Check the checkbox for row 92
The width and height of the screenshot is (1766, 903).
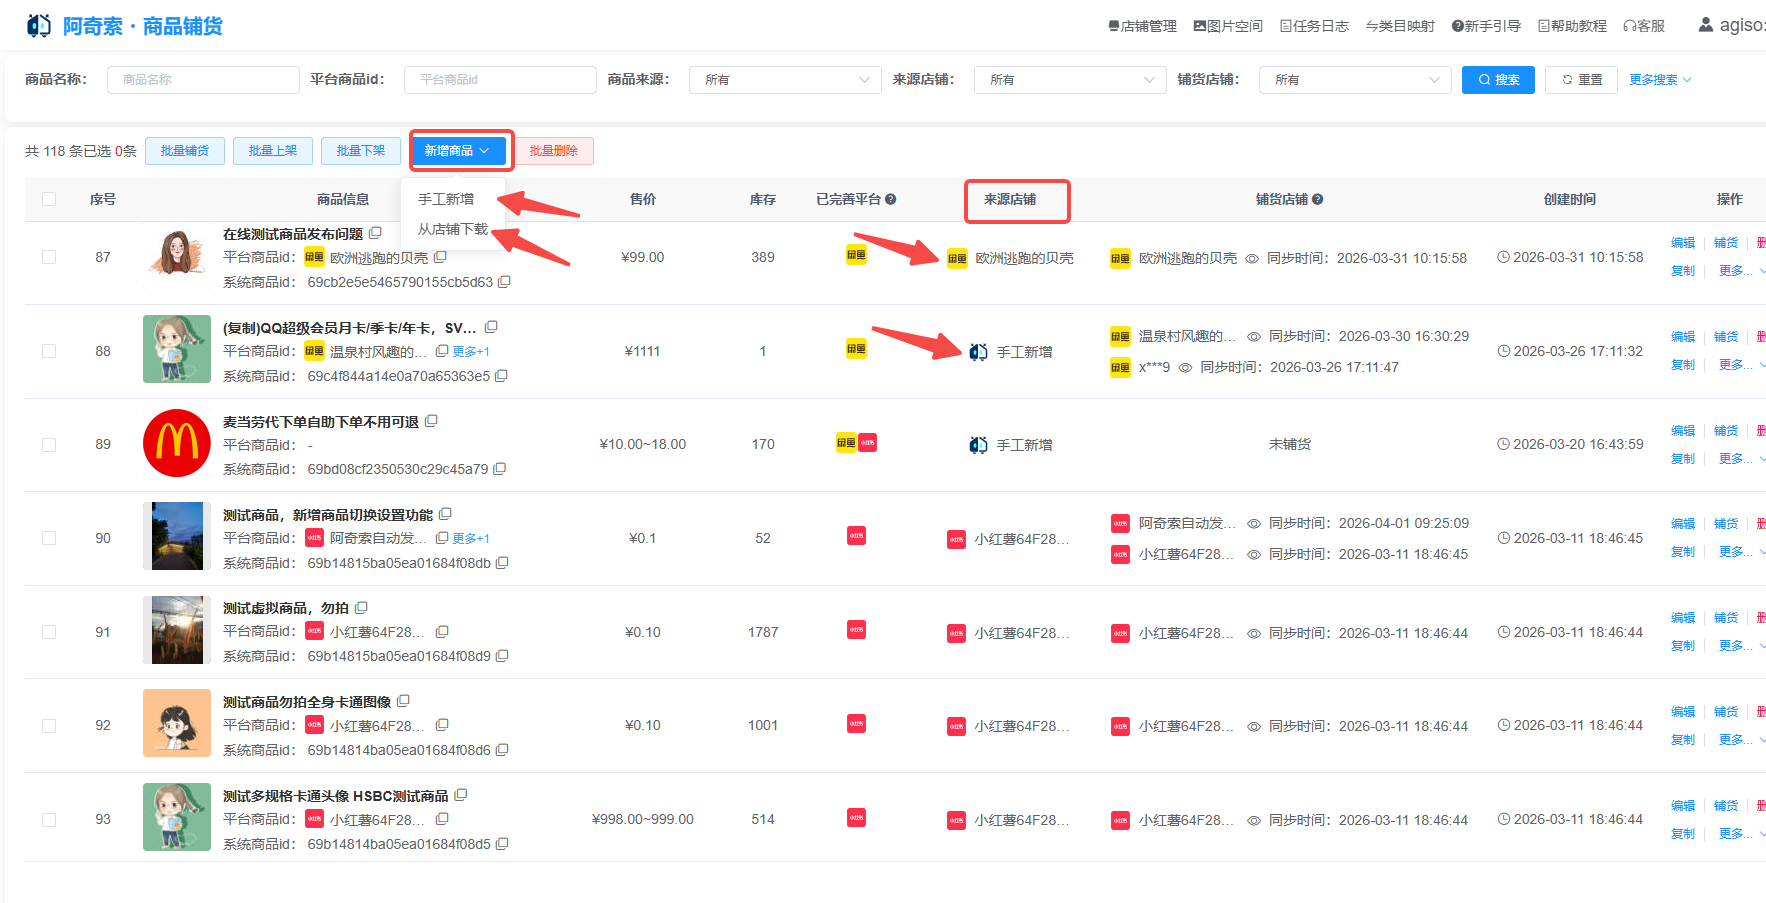pos(49,726)
